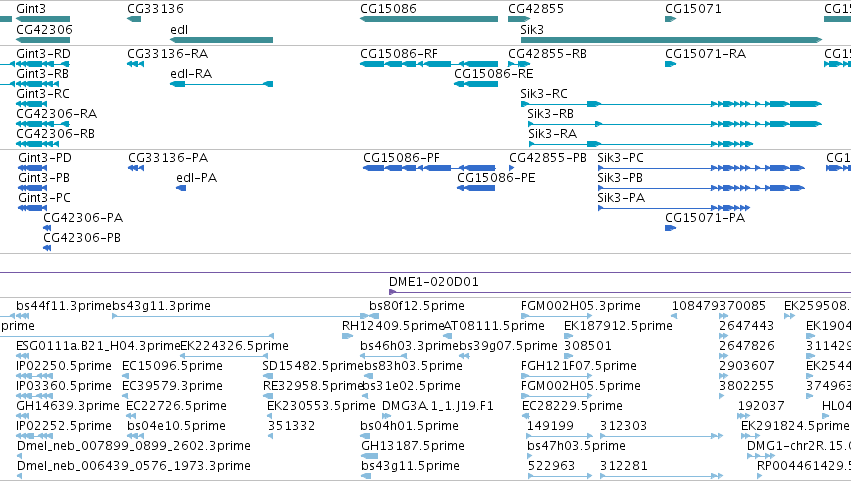
Task: Click the 108479370085 EST label
Action: click(x=719, y=306)
